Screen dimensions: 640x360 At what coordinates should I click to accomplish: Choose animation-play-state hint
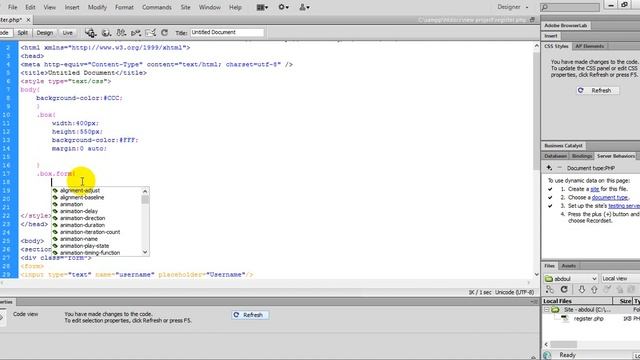(84, 246)
